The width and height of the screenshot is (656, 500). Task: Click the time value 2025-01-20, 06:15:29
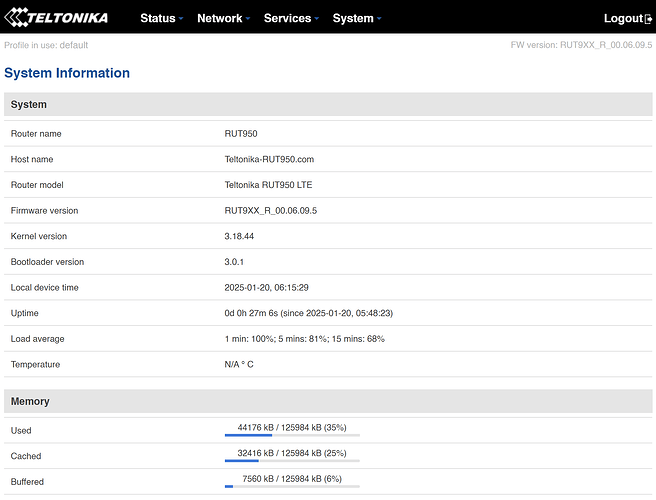266,287
